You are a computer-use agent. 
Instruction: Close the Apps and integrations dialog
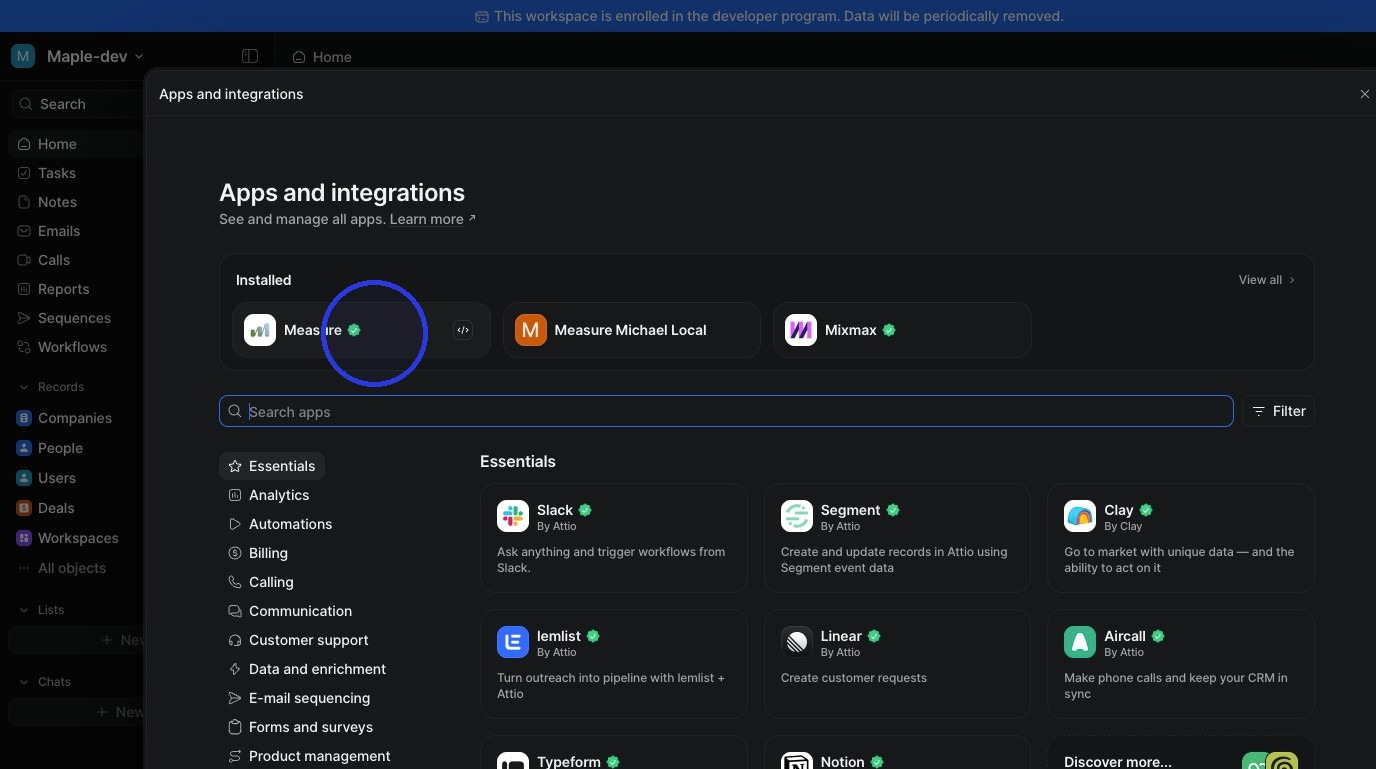pyautogui.click(x=1364, y=94)
